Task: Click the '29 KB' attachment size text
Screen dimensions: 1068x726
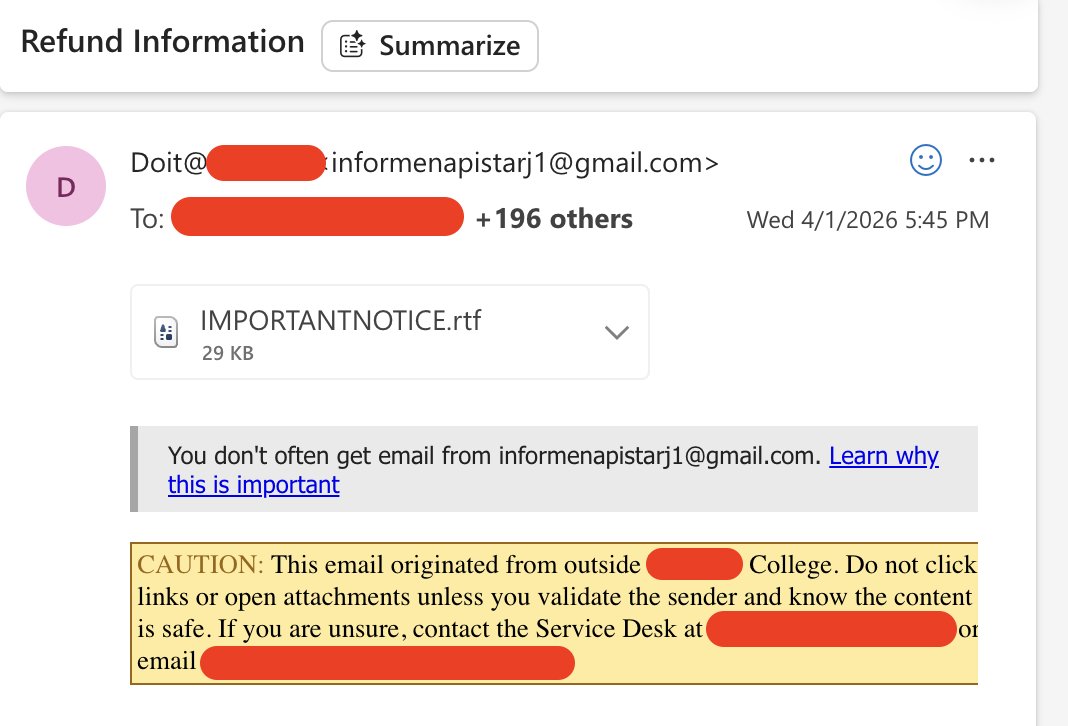Action: click(x=227, y=353)
